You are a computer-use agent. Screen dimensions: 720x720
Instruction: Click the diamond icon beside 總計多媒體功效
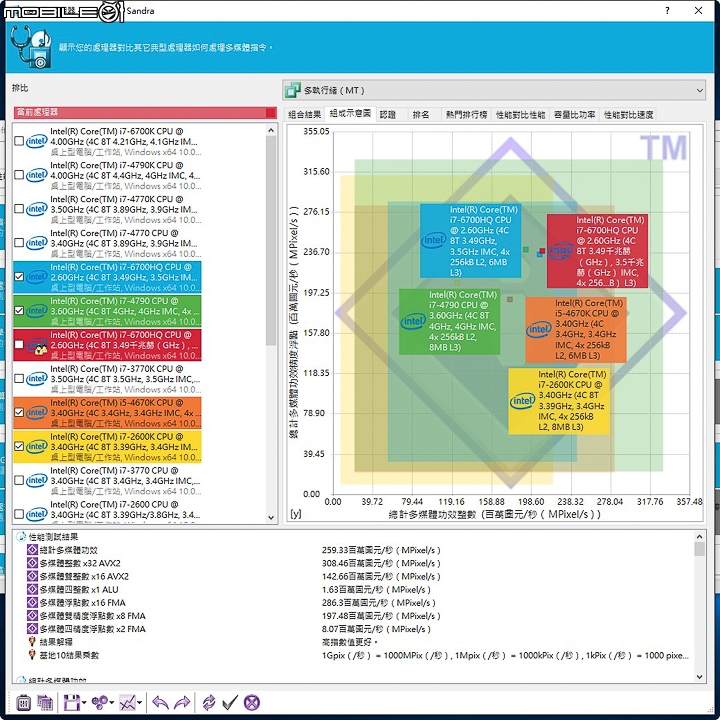32,550
